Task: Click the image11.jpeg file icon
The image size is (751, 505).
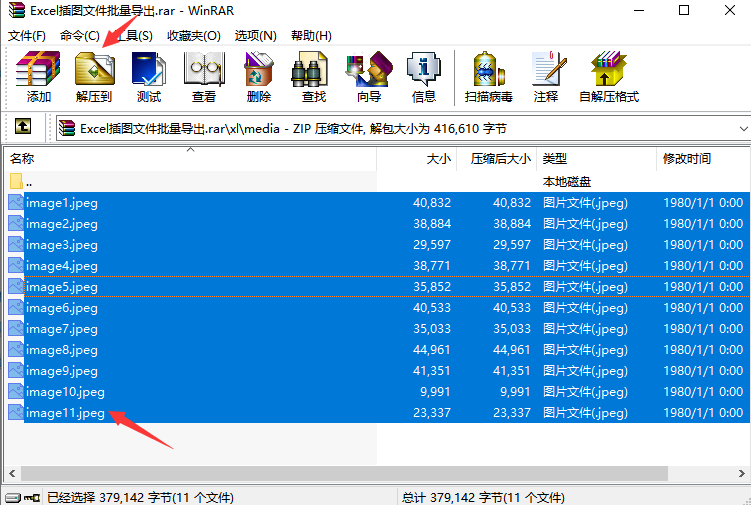Action: [16, 413]
